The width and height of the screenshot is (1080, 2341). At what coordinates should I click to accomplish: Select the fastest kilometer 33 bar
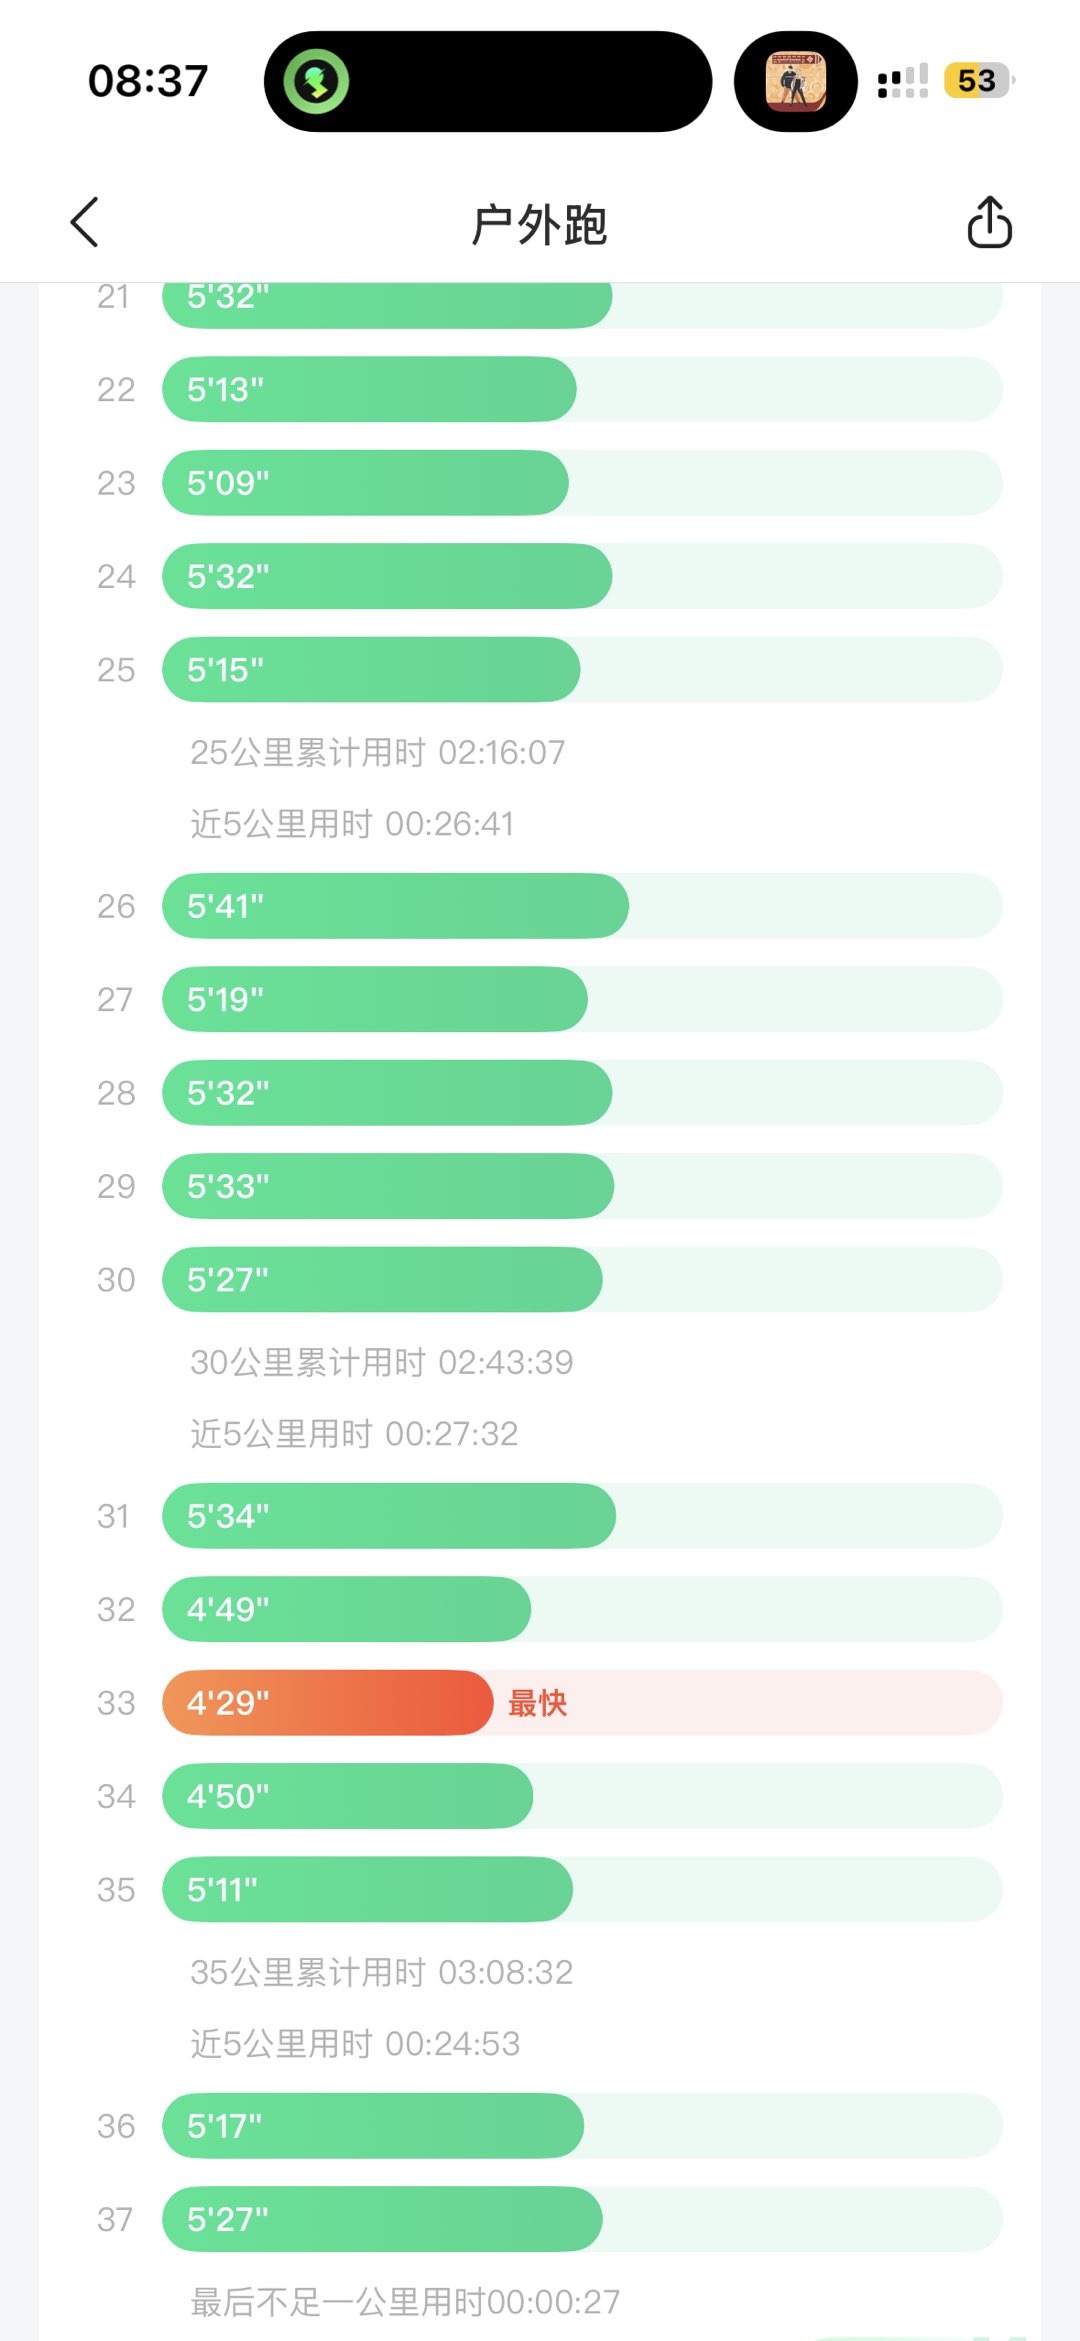tap(328, 1702)
